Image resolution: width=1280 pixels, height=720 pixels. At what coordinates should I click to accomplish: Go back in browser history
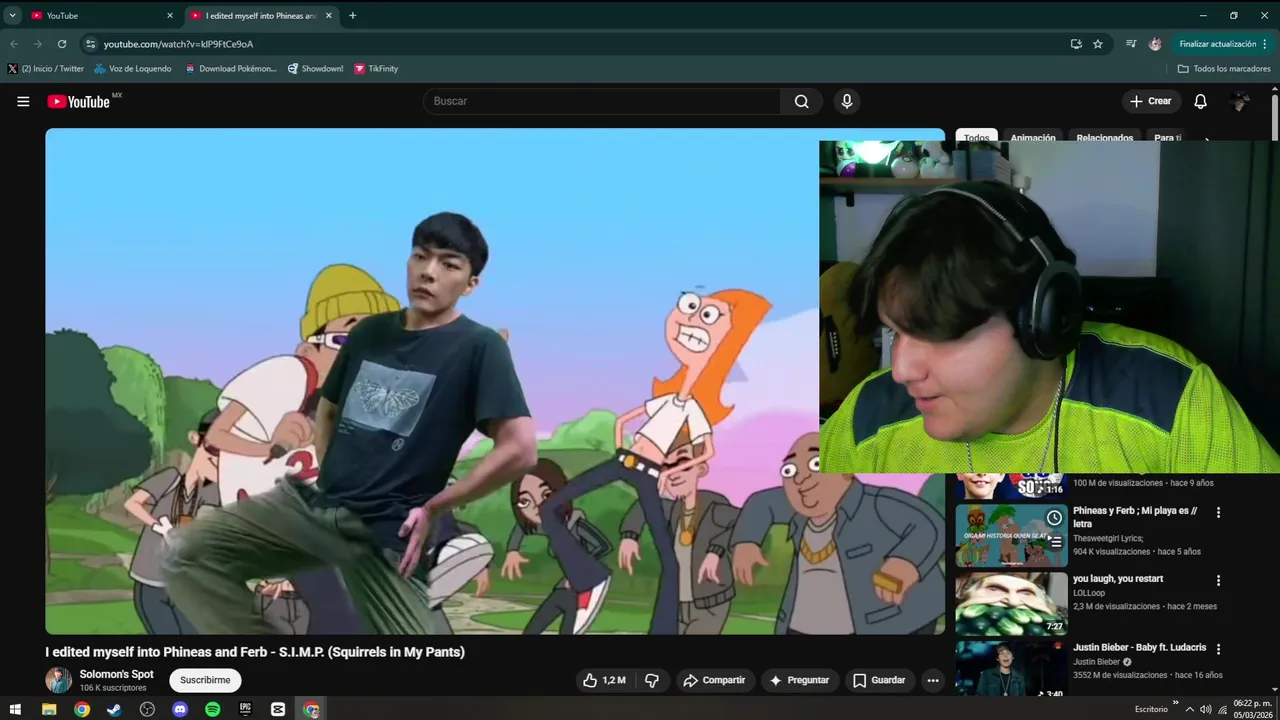point(14,44)
